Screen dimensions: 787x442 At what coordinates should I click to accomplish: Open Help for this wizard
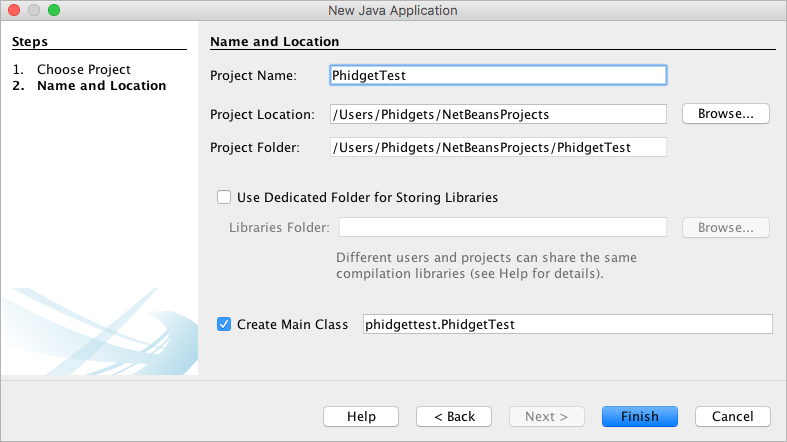pos(361,416)
